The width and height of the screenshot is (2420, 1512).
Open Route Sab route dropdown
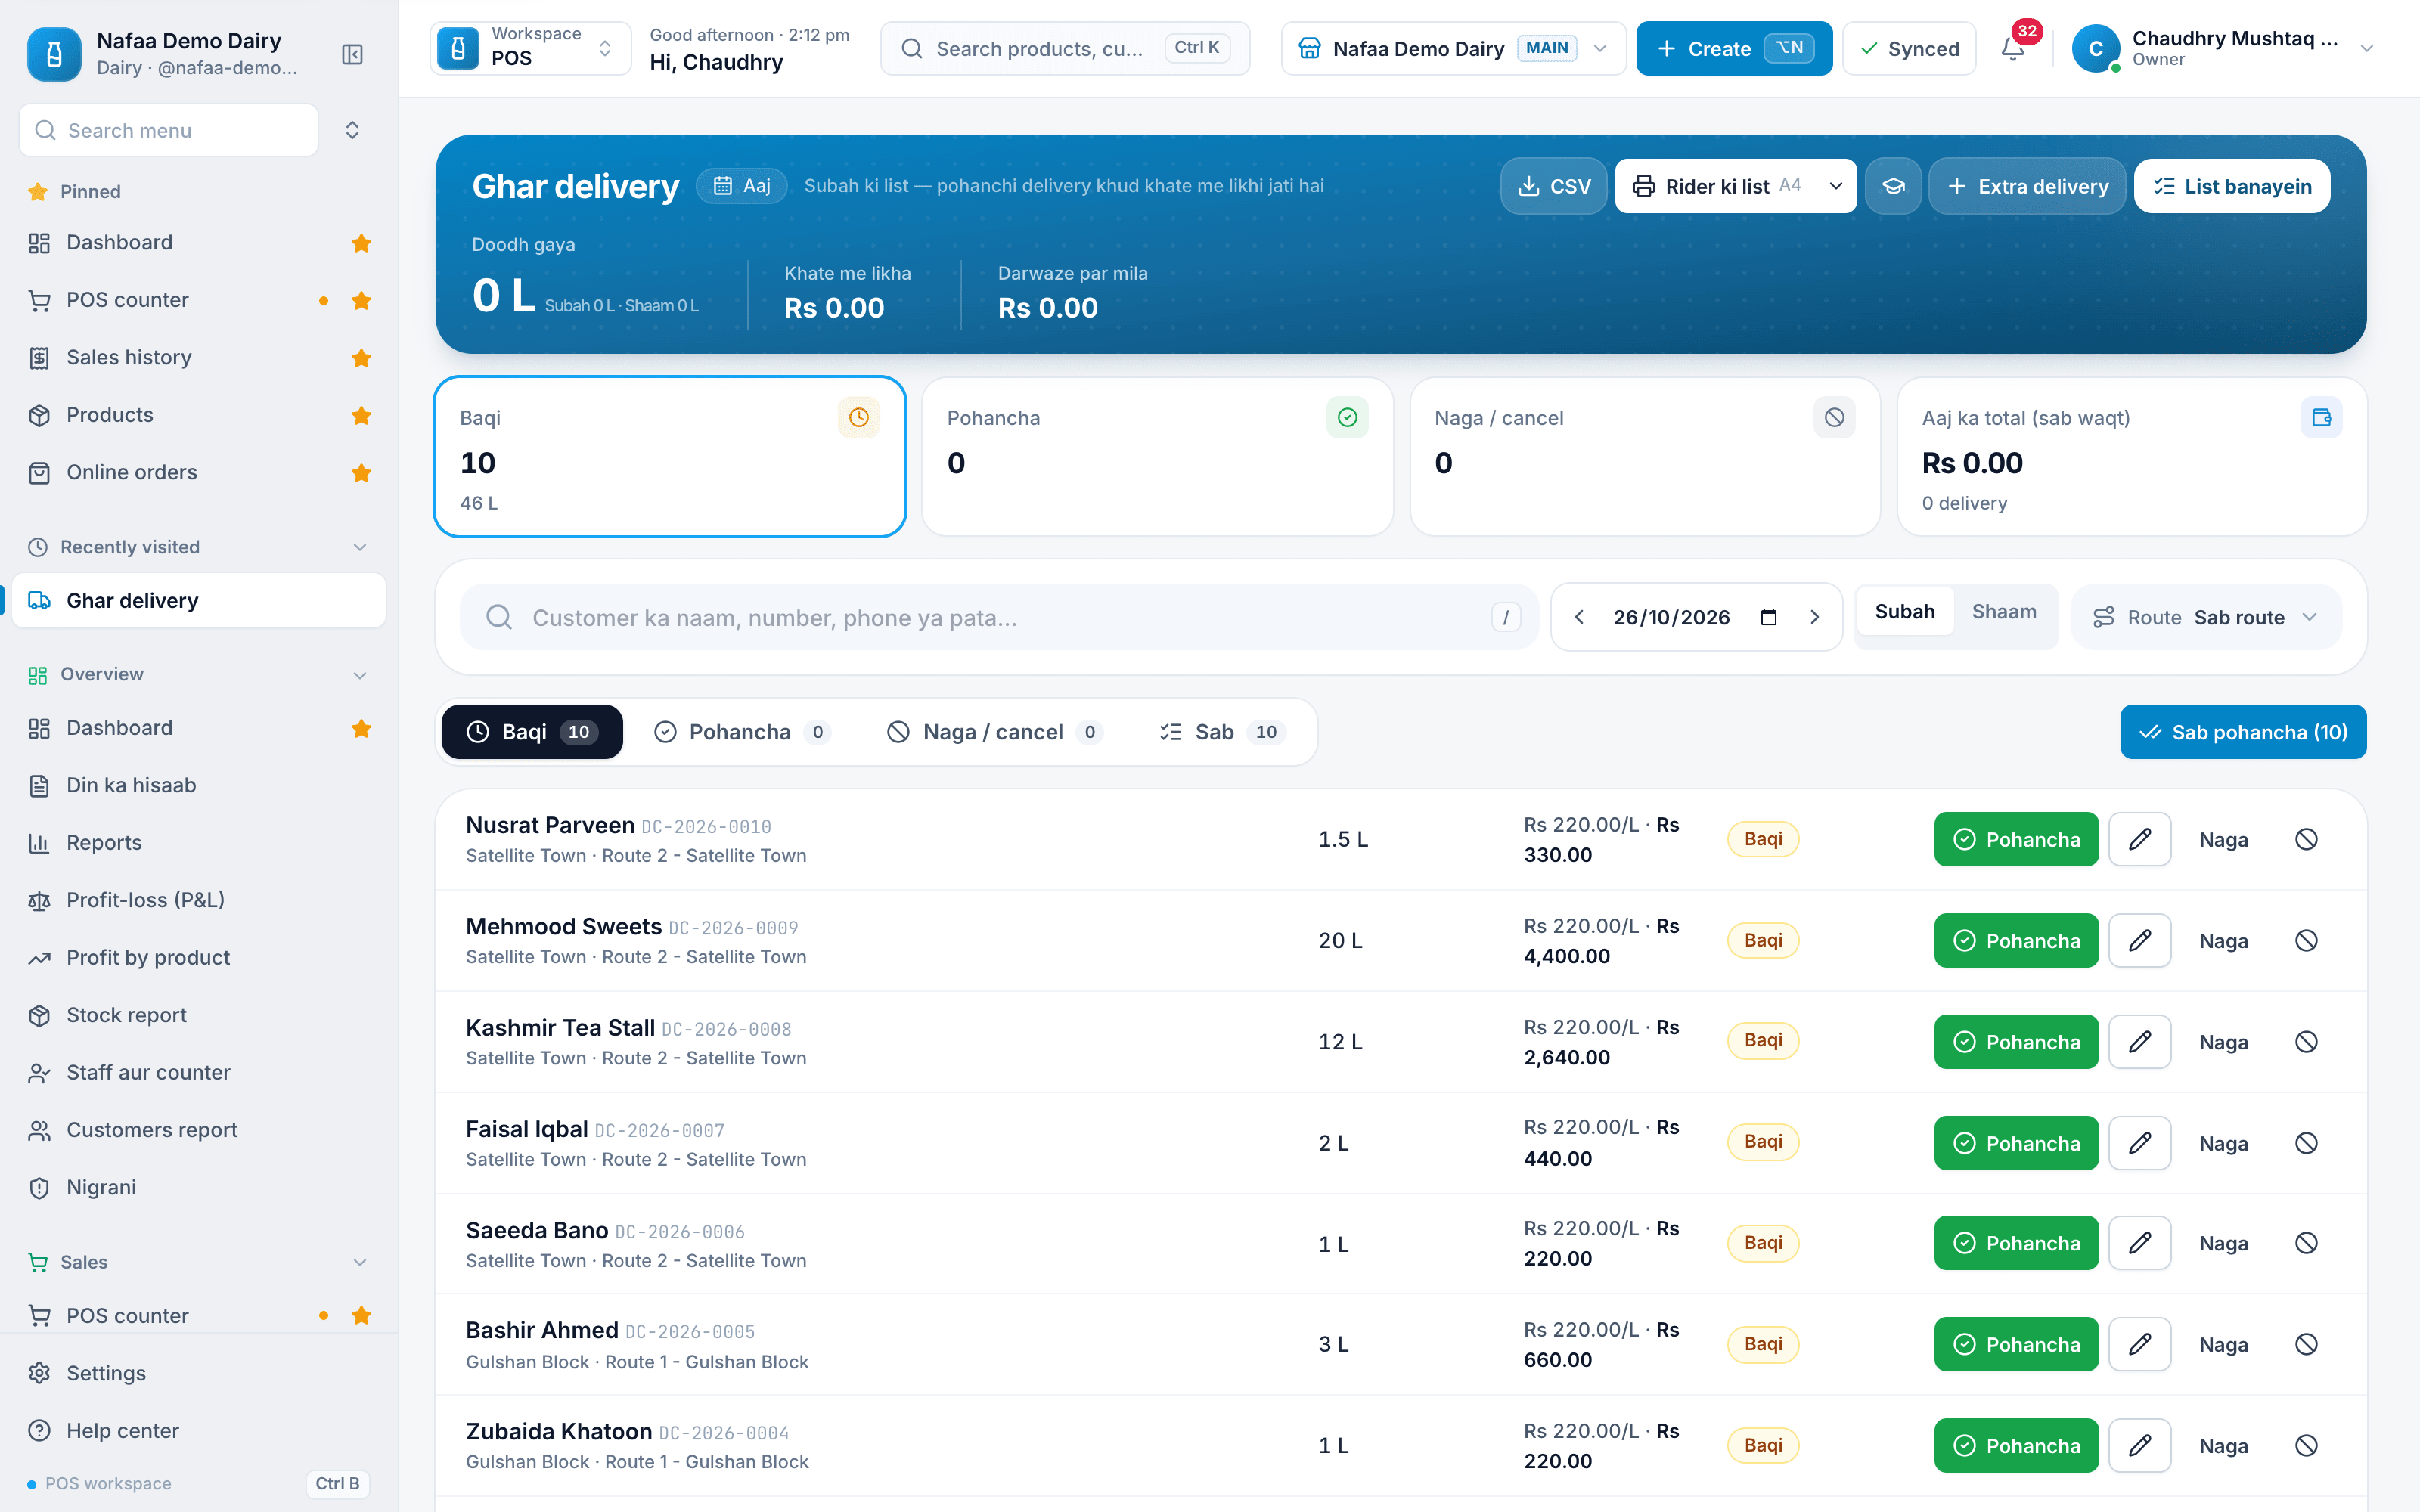[x=2206, y=617]
